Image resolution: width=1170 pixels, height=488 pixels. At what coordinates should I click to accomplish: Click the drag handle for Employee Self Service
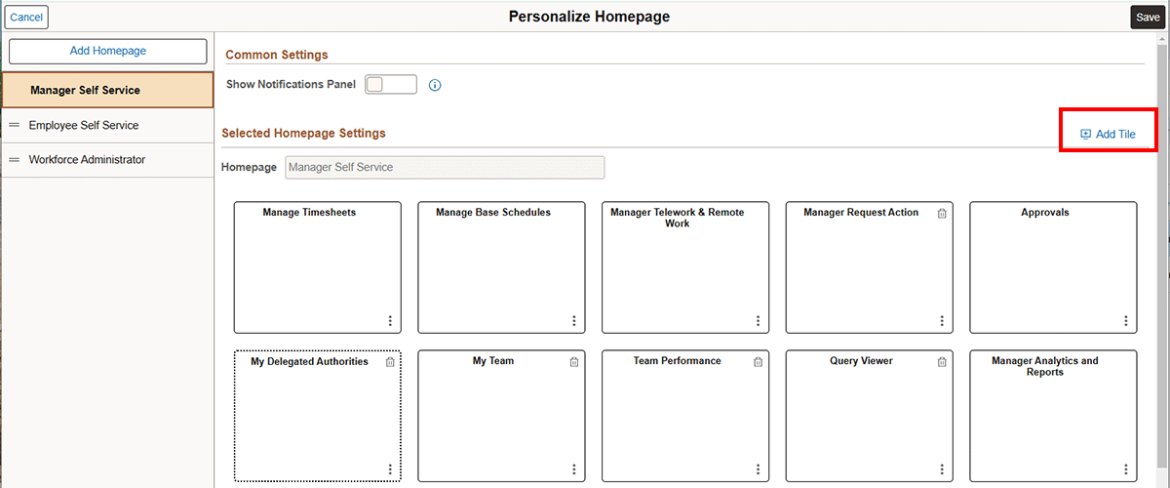[x=15, y=126]
